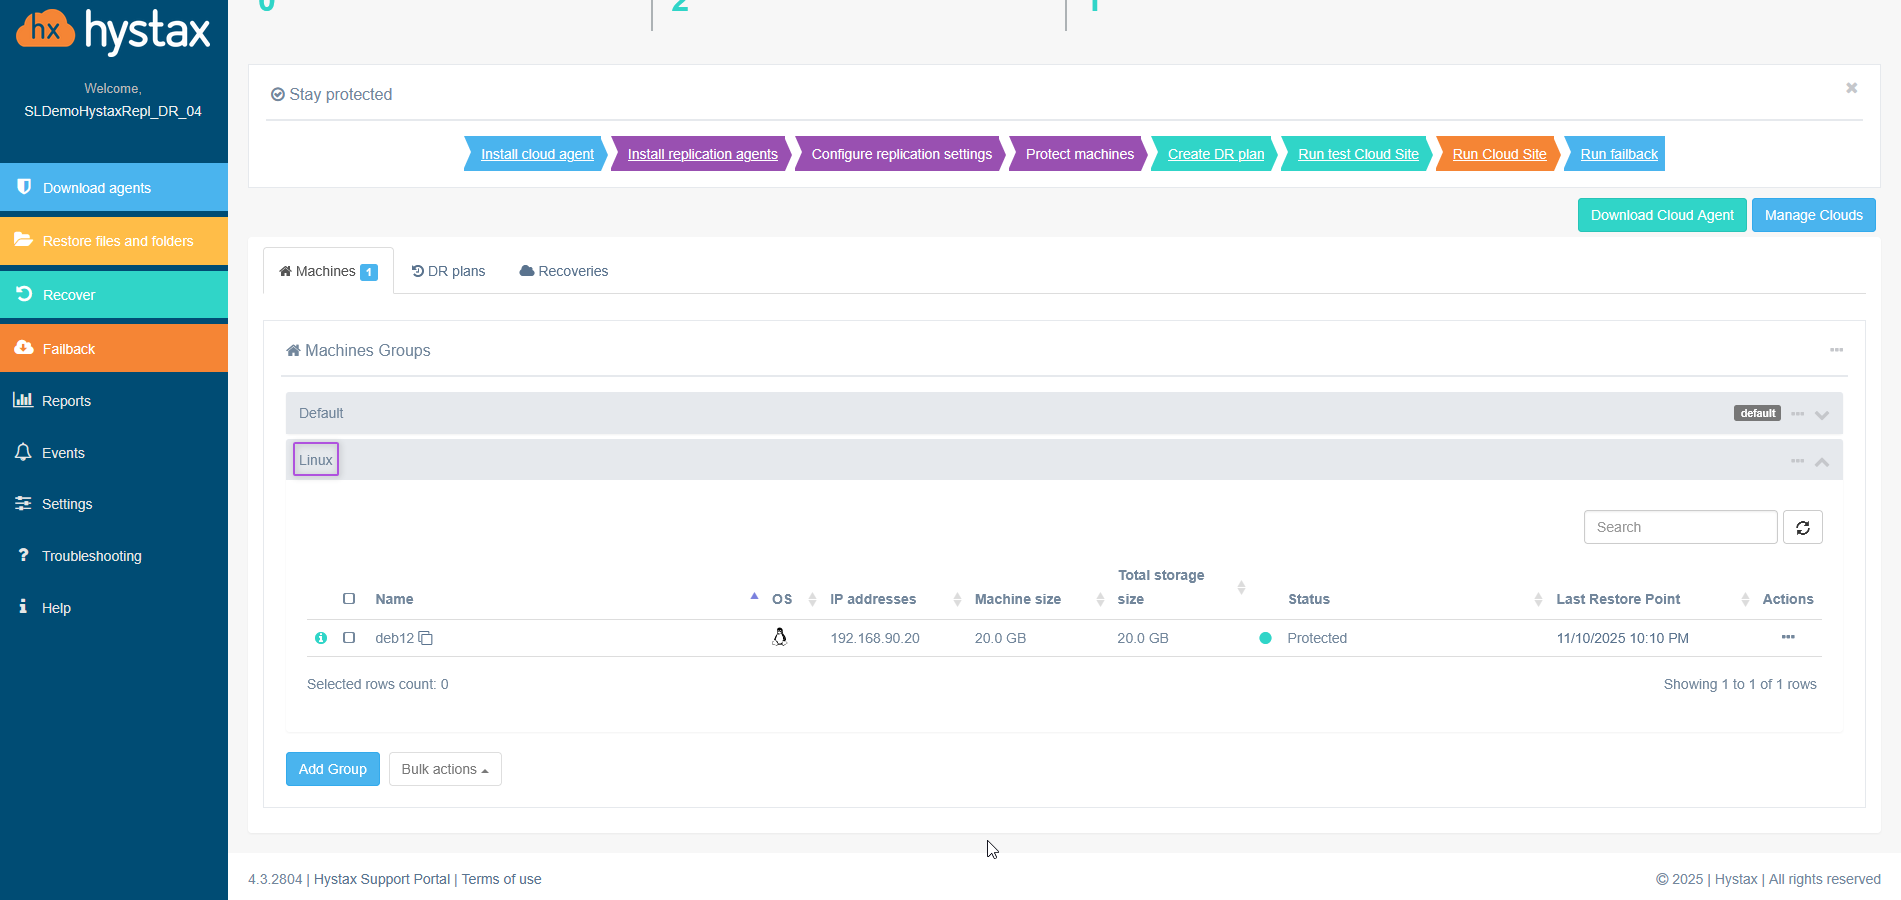
Task: Collapse the Linux machines group chevron
Action: (1822, 462)
